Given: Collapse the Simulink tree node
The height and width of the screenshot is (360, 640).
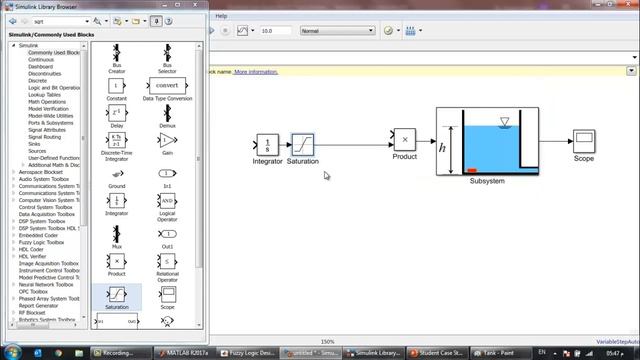Looking at the screenshot, I should (x=13, y=46).
